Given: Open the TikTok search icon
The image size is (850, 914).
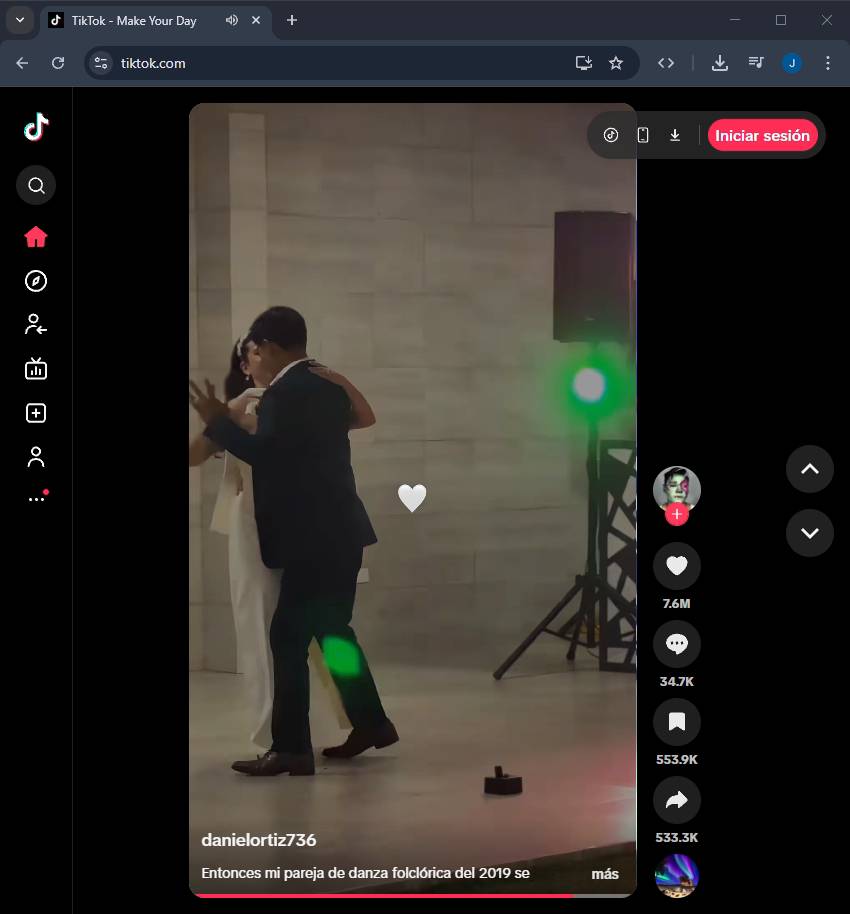Looking at the screenshot, I should point(36,185).
